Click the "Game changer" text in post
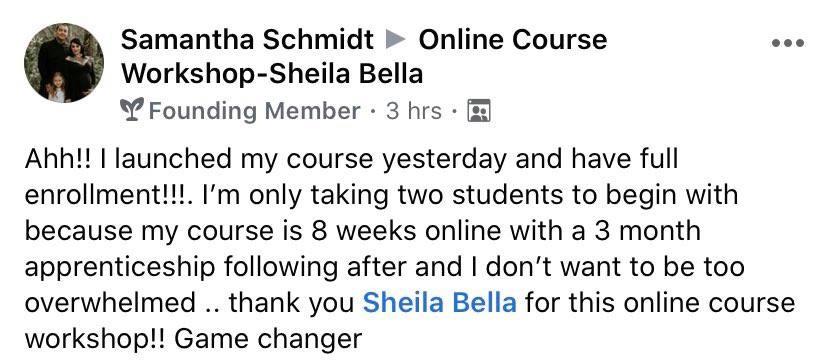 pyautogui.click(x=268, y=339)
